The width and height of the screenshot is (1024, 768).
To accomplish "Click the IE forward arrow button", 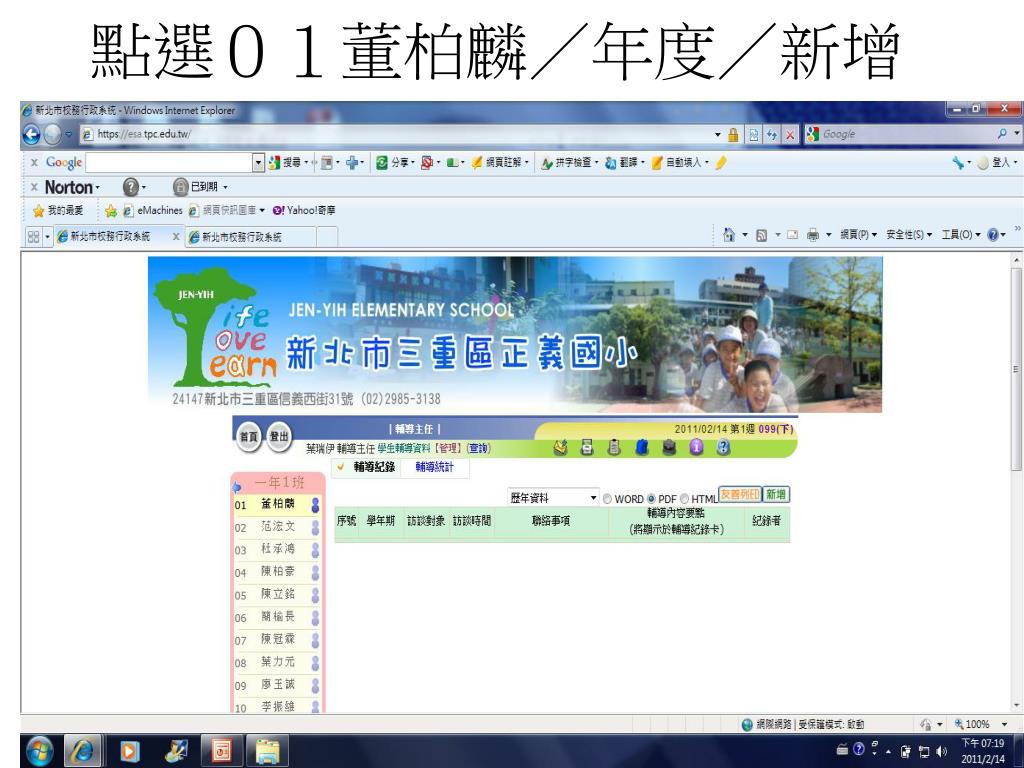I will (53, 135).
